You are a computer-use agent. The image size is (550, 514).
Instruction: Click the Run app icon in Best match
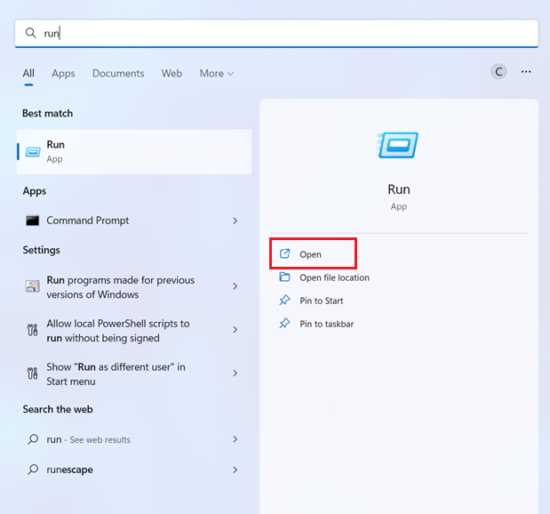pos(33,152)
